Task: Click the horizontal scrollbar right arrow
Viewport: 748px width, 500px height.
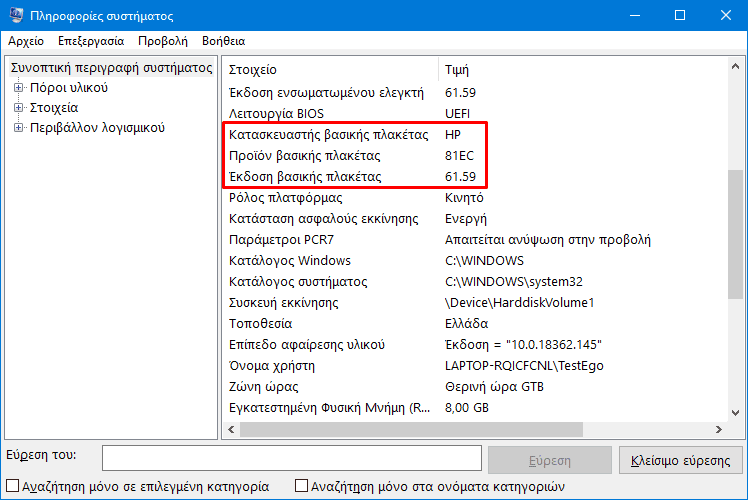Action: click(718, 429)
